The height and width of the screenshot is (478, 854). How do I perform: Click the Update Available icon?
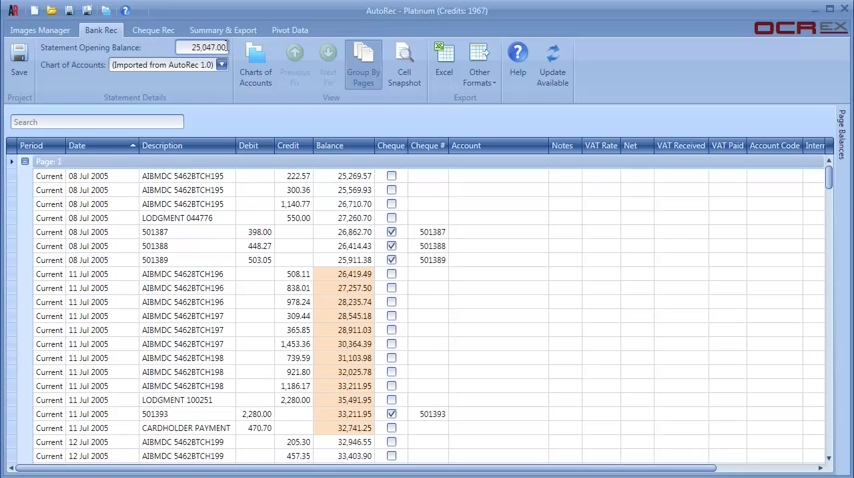(x=552, y=65)
